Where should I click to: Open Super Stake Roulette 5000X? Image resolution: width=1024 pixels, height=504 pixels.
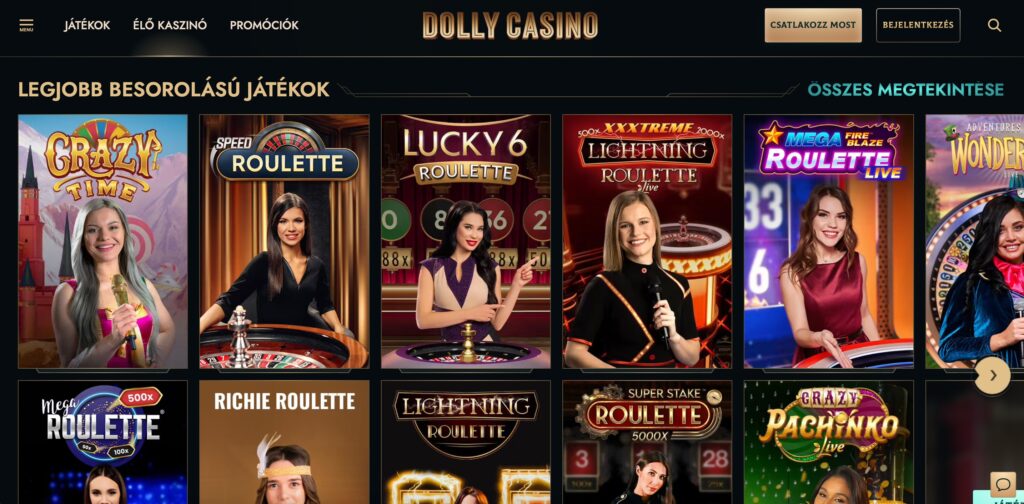(x=647, y=442)
